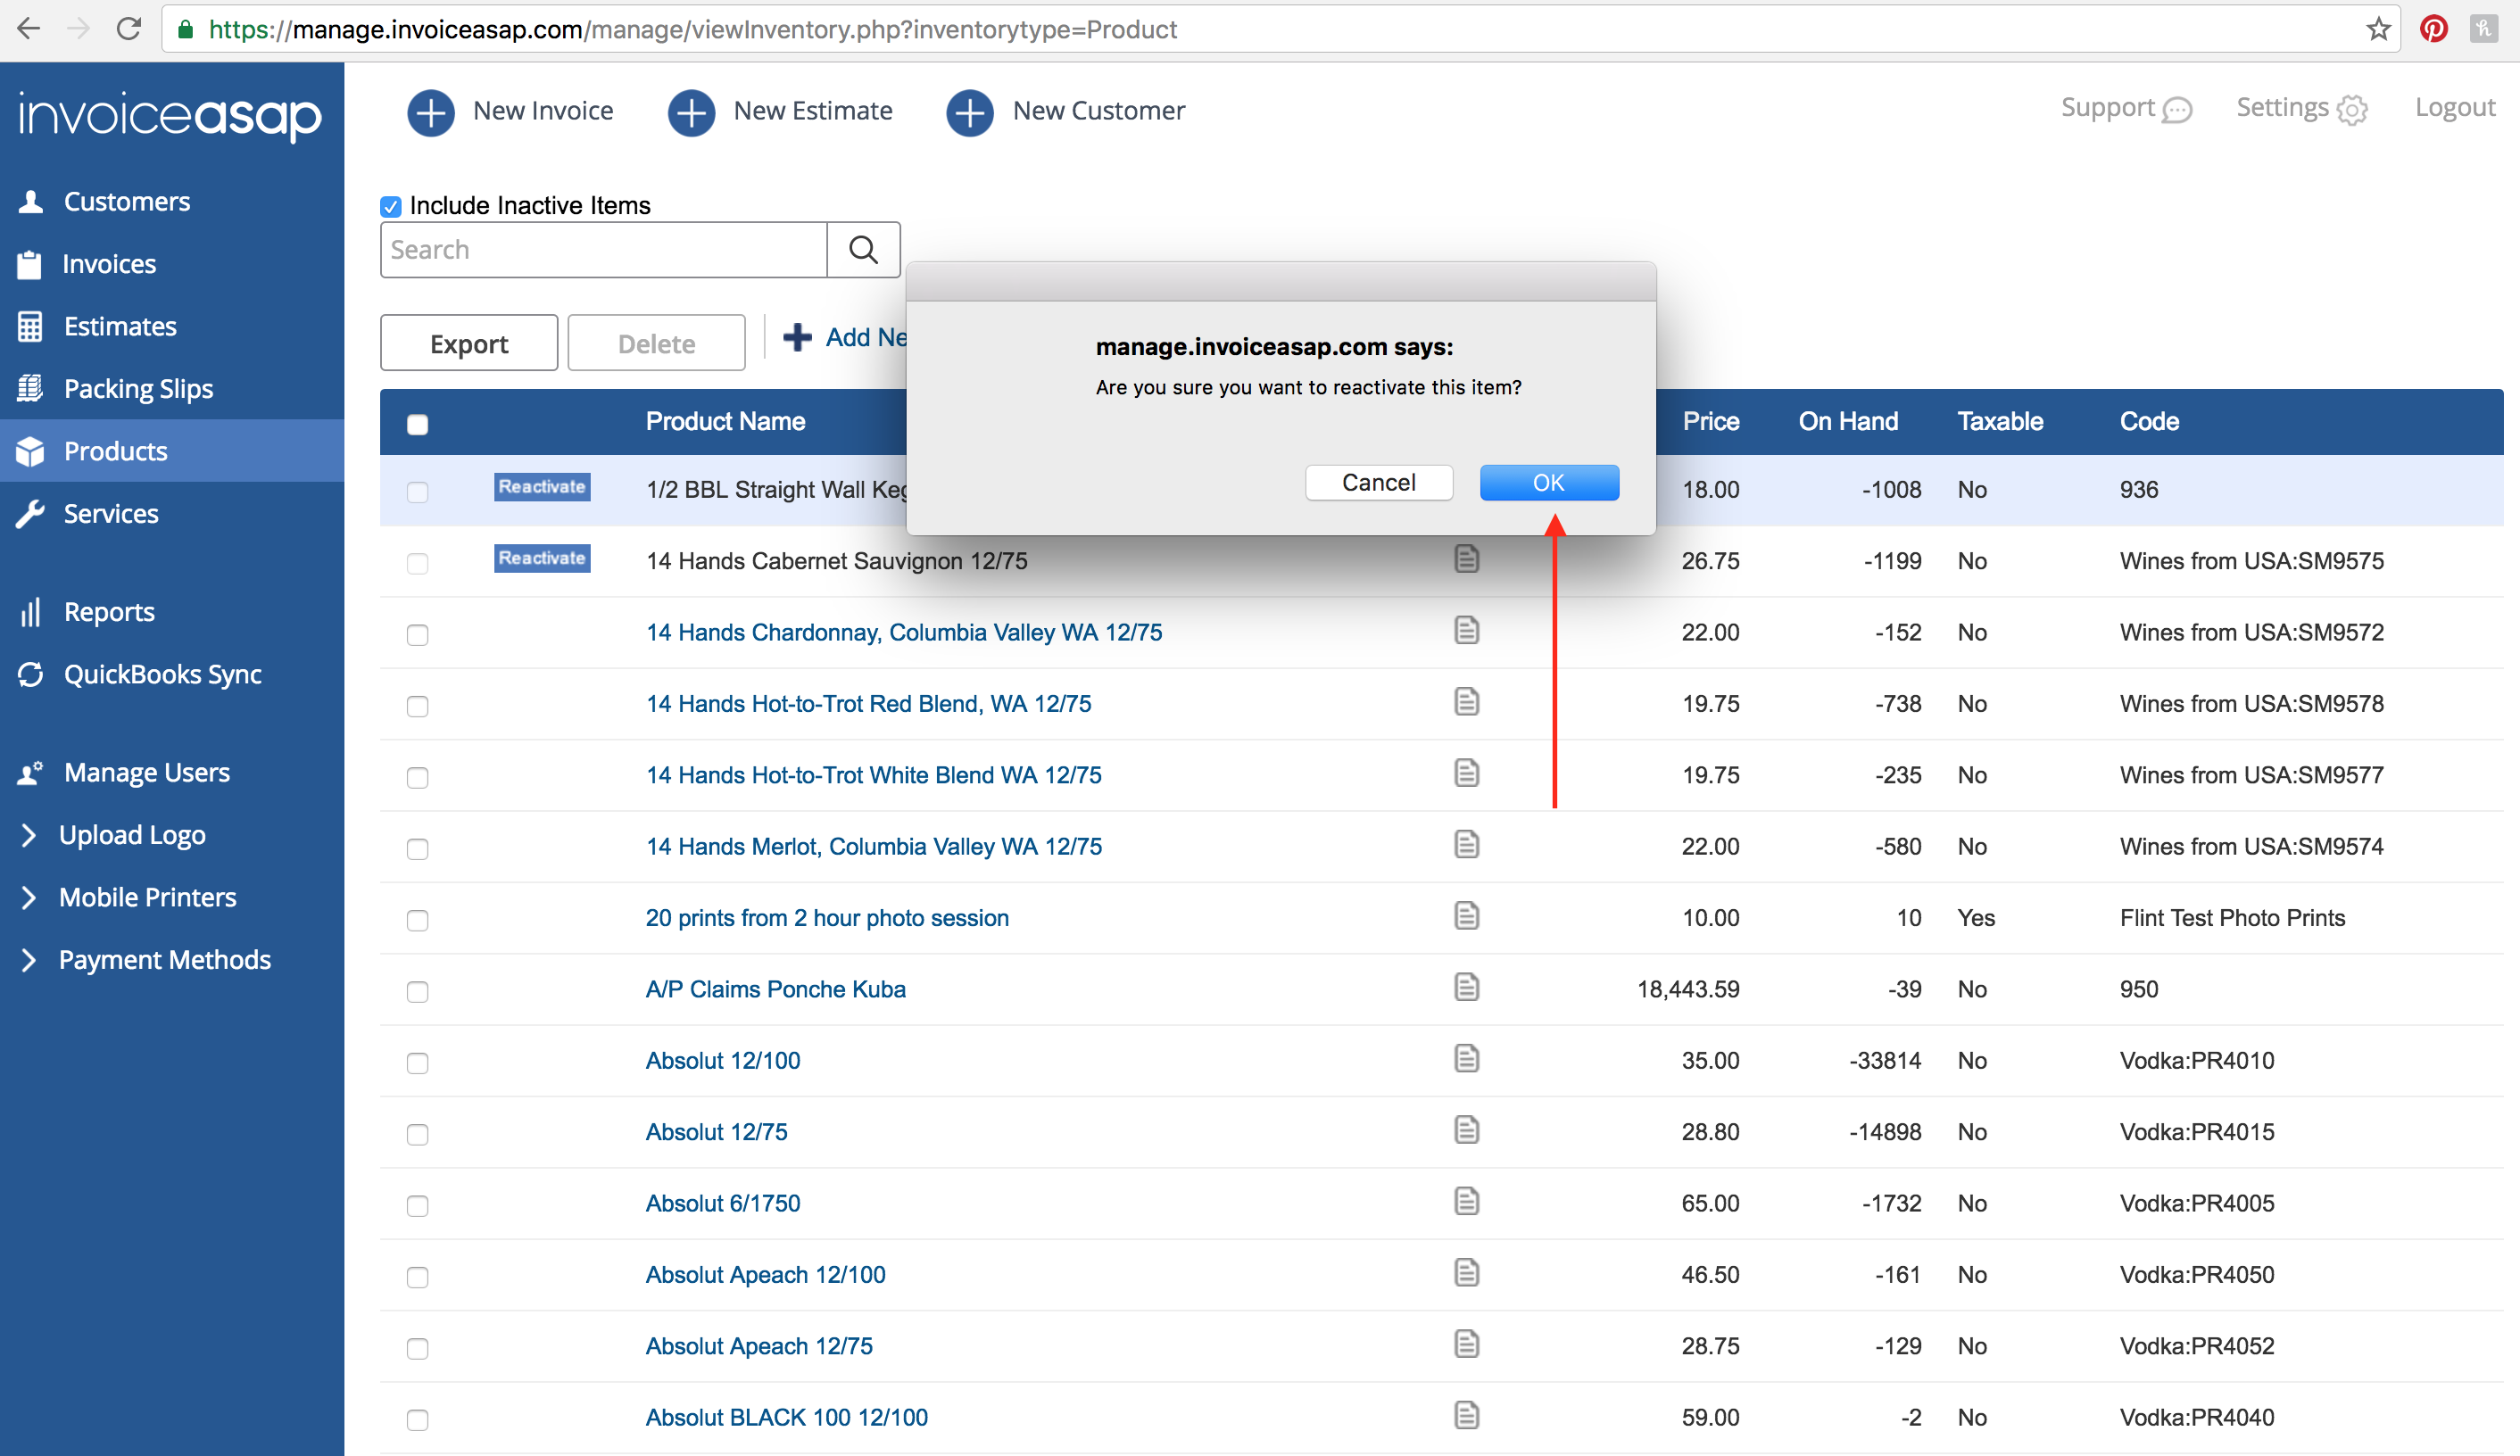Image resolution: width=2520 pixels, height=1456 pixels.
Task: Open document icon for 14 Hands Merlot row
Action: (x=1466, y=845)
